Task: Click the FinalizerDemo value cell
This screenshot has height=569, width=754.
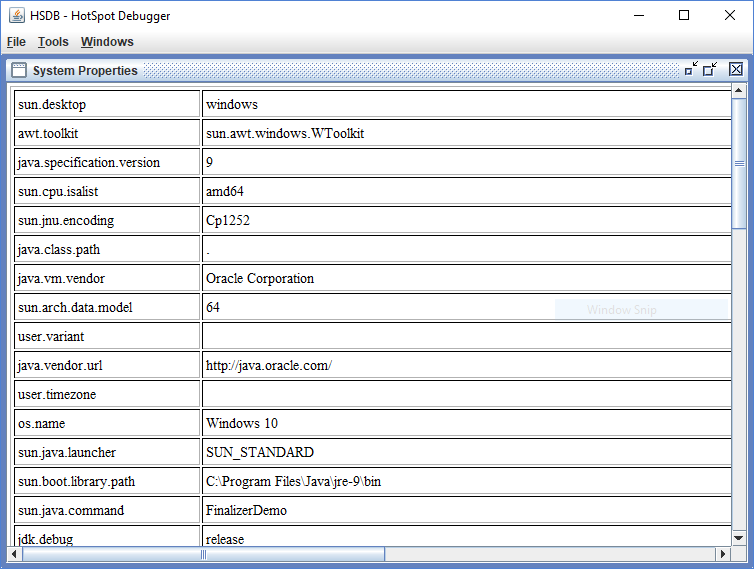Action: coord(466,510)
